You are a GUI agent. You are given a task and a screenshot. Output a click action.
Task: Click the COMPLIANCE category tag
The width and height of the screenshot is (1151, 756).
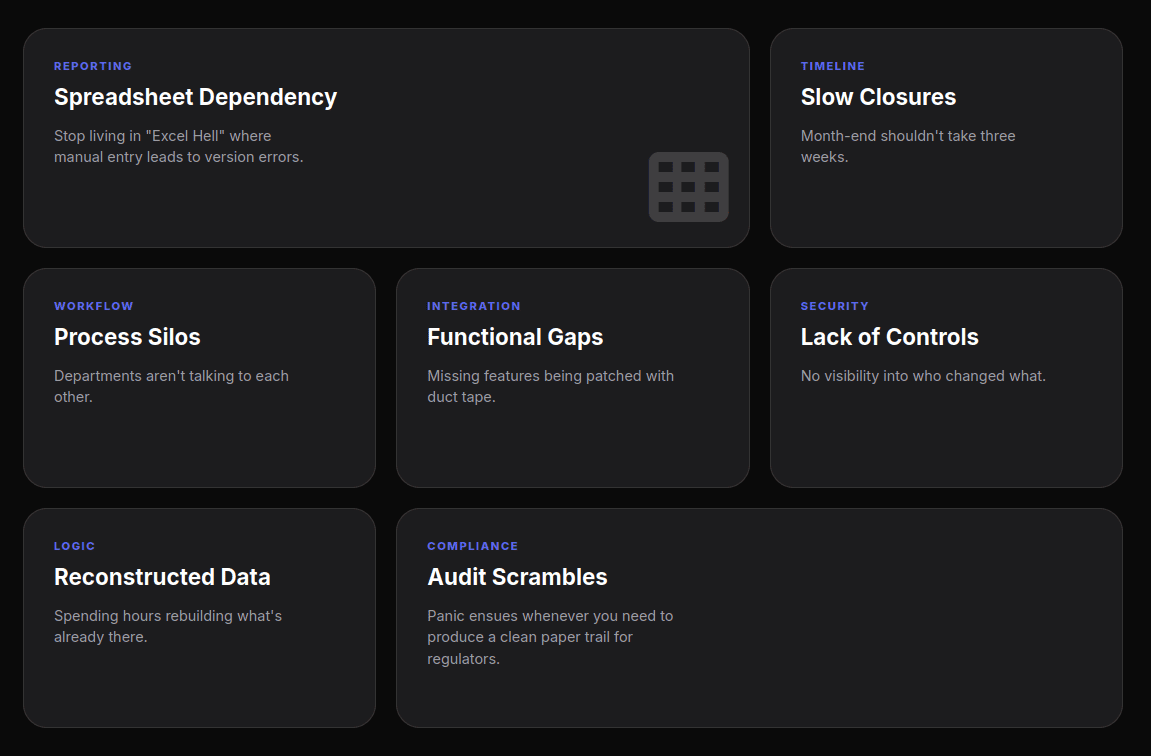point(472,546)
